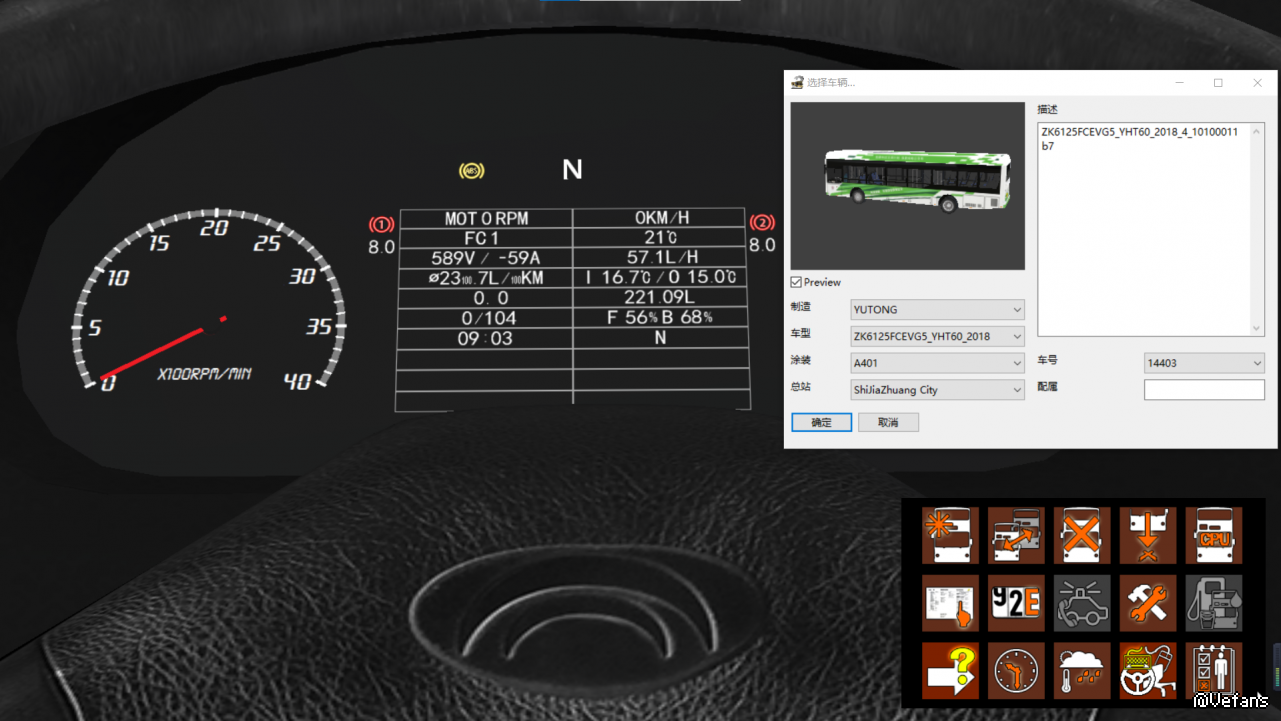The width and height of the screenshot is (1281, 721).
Task: Click the bus CPU icon
Action: (x=1214, y=535)
